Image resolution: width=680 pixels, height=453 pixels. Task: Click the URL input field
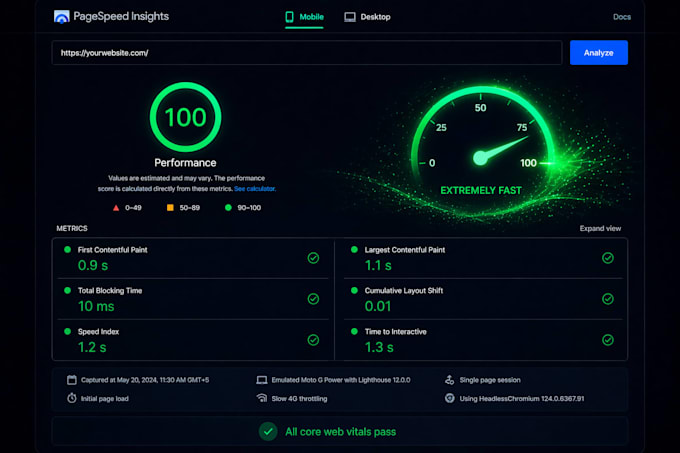pos(307,53)
